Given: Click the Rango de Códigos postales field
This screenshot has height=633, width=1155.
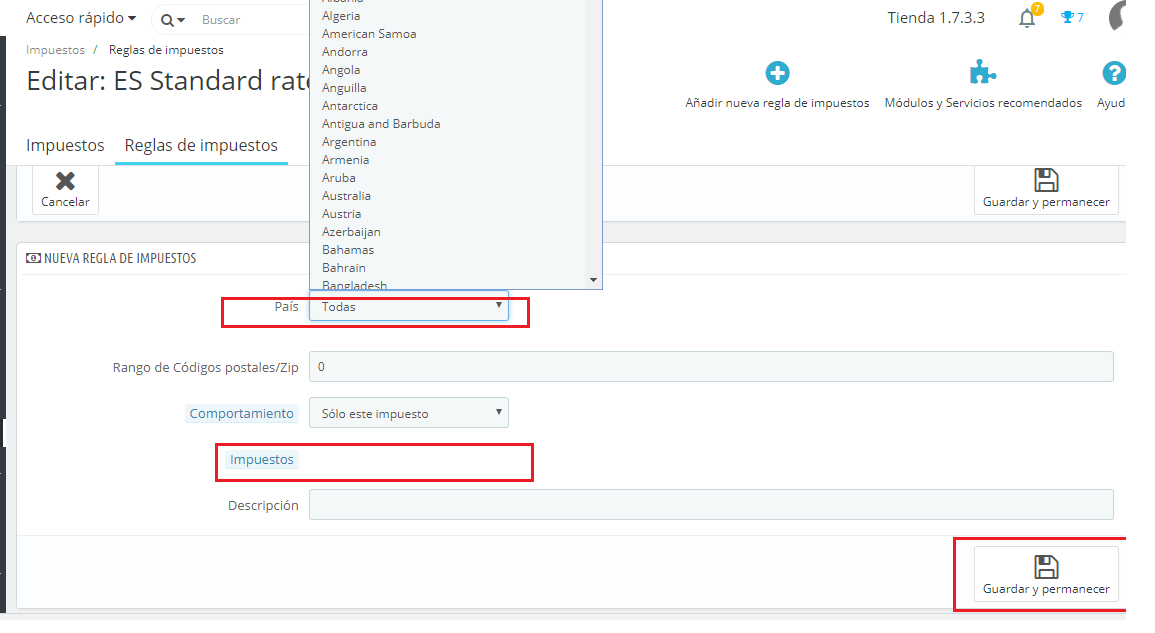Looking at the screenshot, I should click(711, 367).
